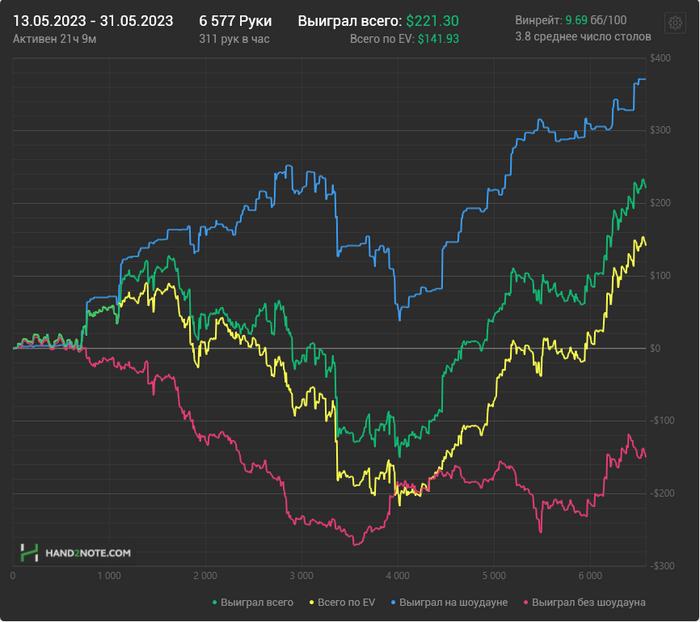Click the winrate value 9.69 бб/100

pyautogui.click(x=596, y=20)
